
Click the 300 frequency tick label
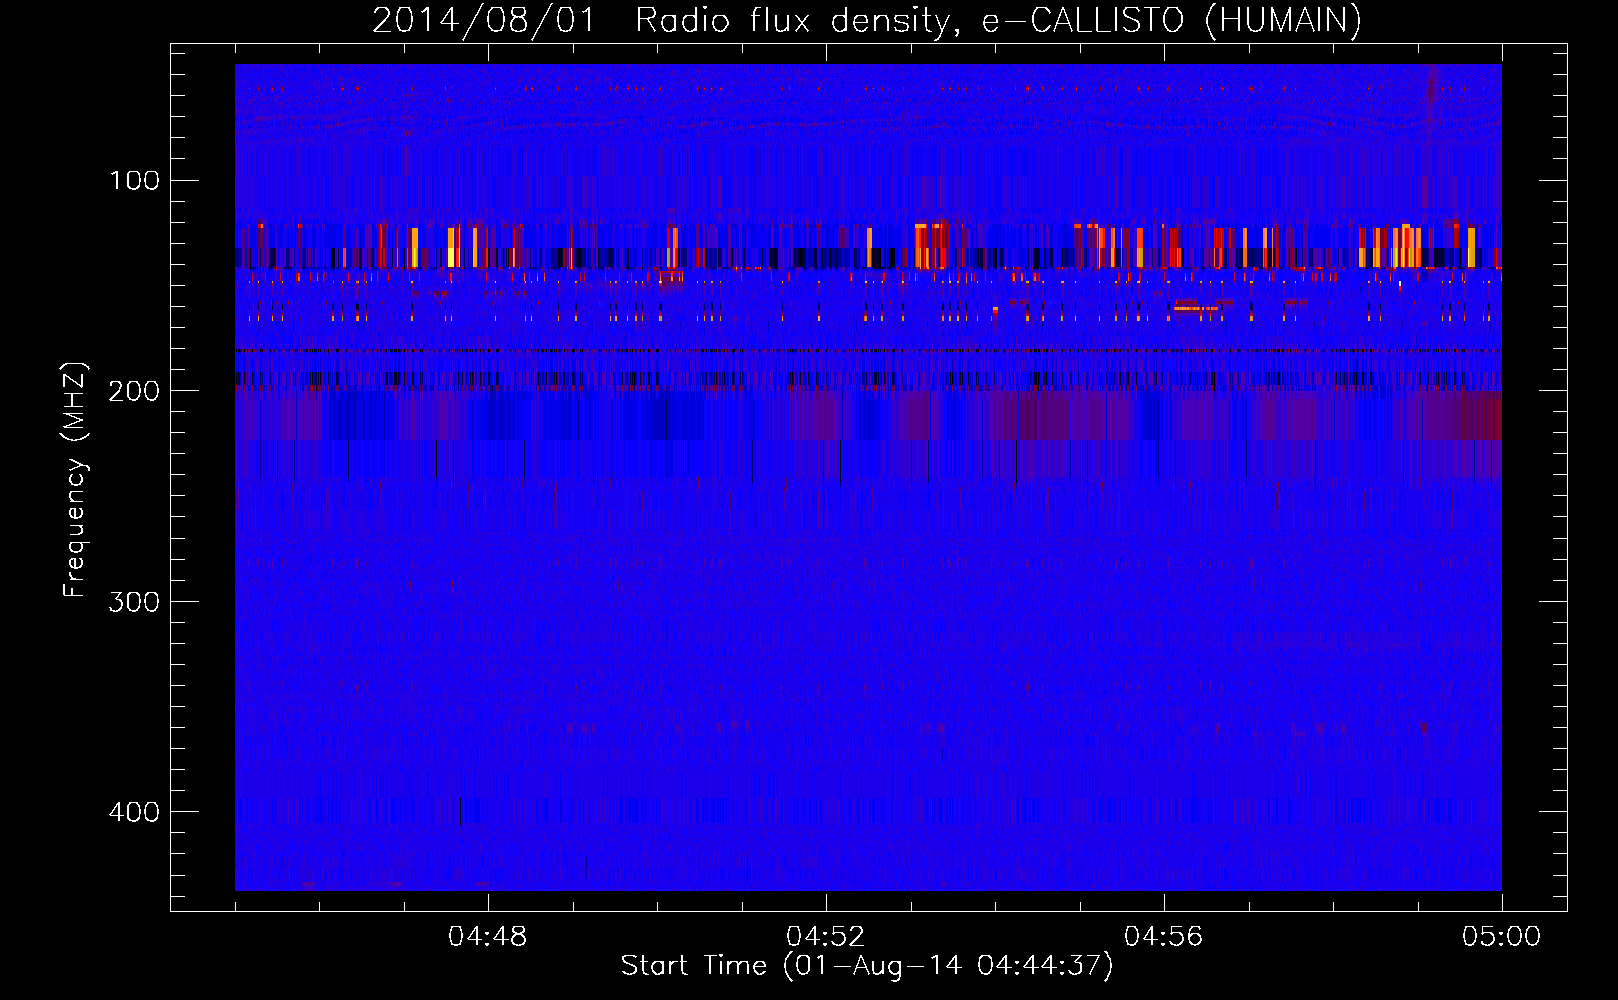point(134,602)
